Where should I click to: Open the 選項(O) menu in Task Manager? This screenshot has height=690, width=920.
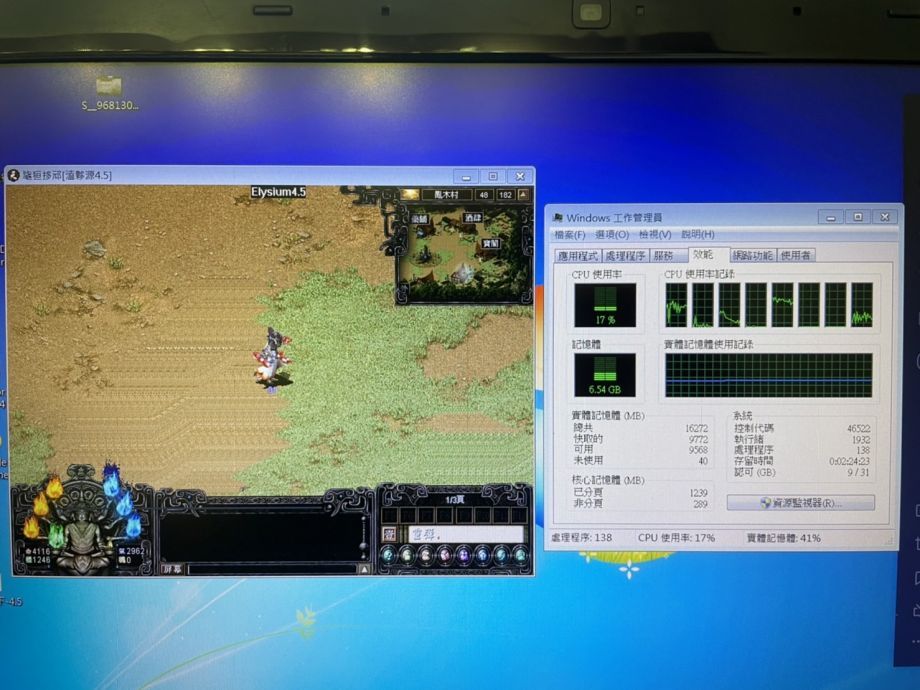(x=611, y=235)
